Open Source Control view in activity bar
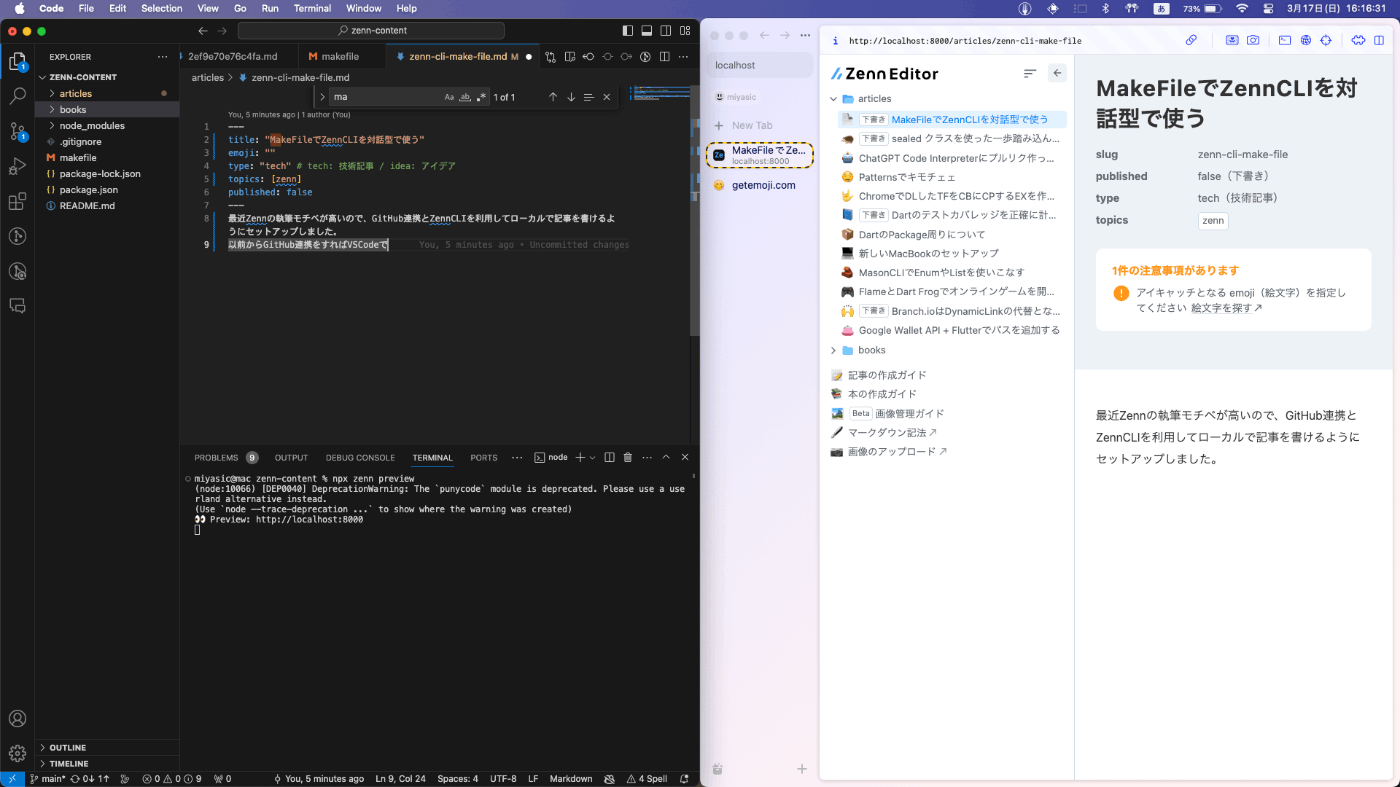The height and width of the screenshot is (787, 1400). (17, 131)
